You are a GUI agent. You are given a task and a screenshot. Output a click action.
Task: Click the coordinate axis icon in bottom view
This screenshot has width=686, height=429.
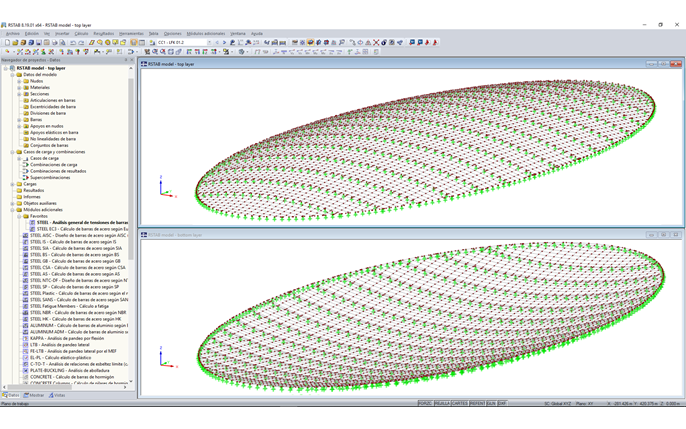point(168,357)
